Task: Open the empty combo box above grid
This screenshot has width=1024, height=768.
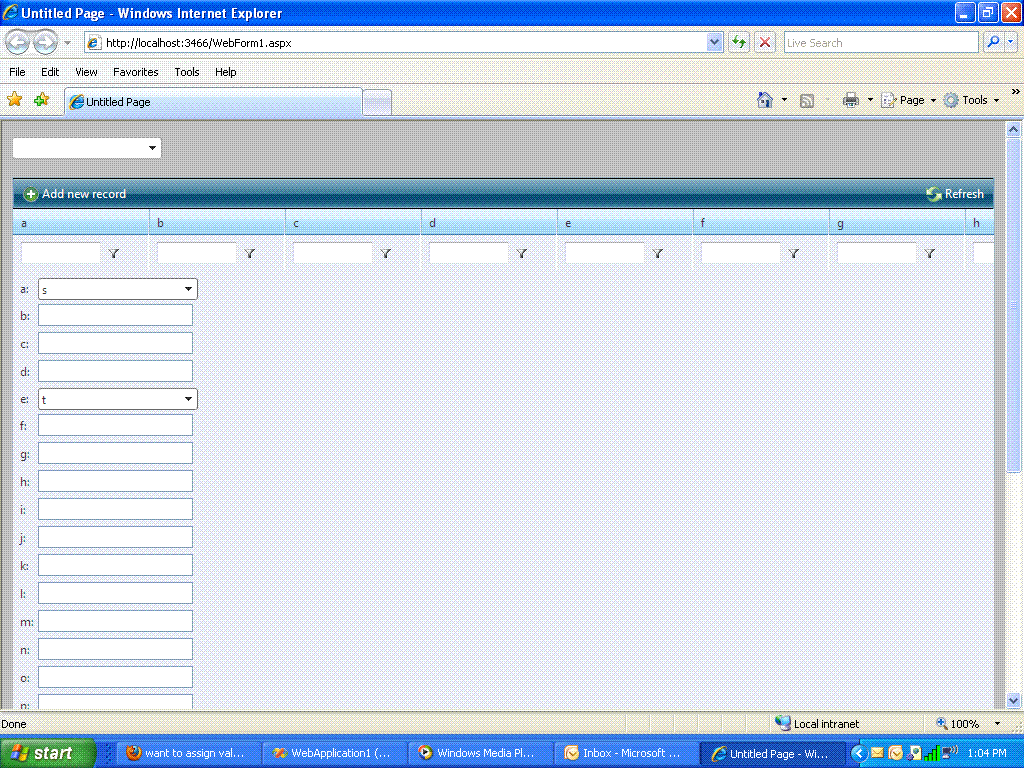Action: [87, 148]
